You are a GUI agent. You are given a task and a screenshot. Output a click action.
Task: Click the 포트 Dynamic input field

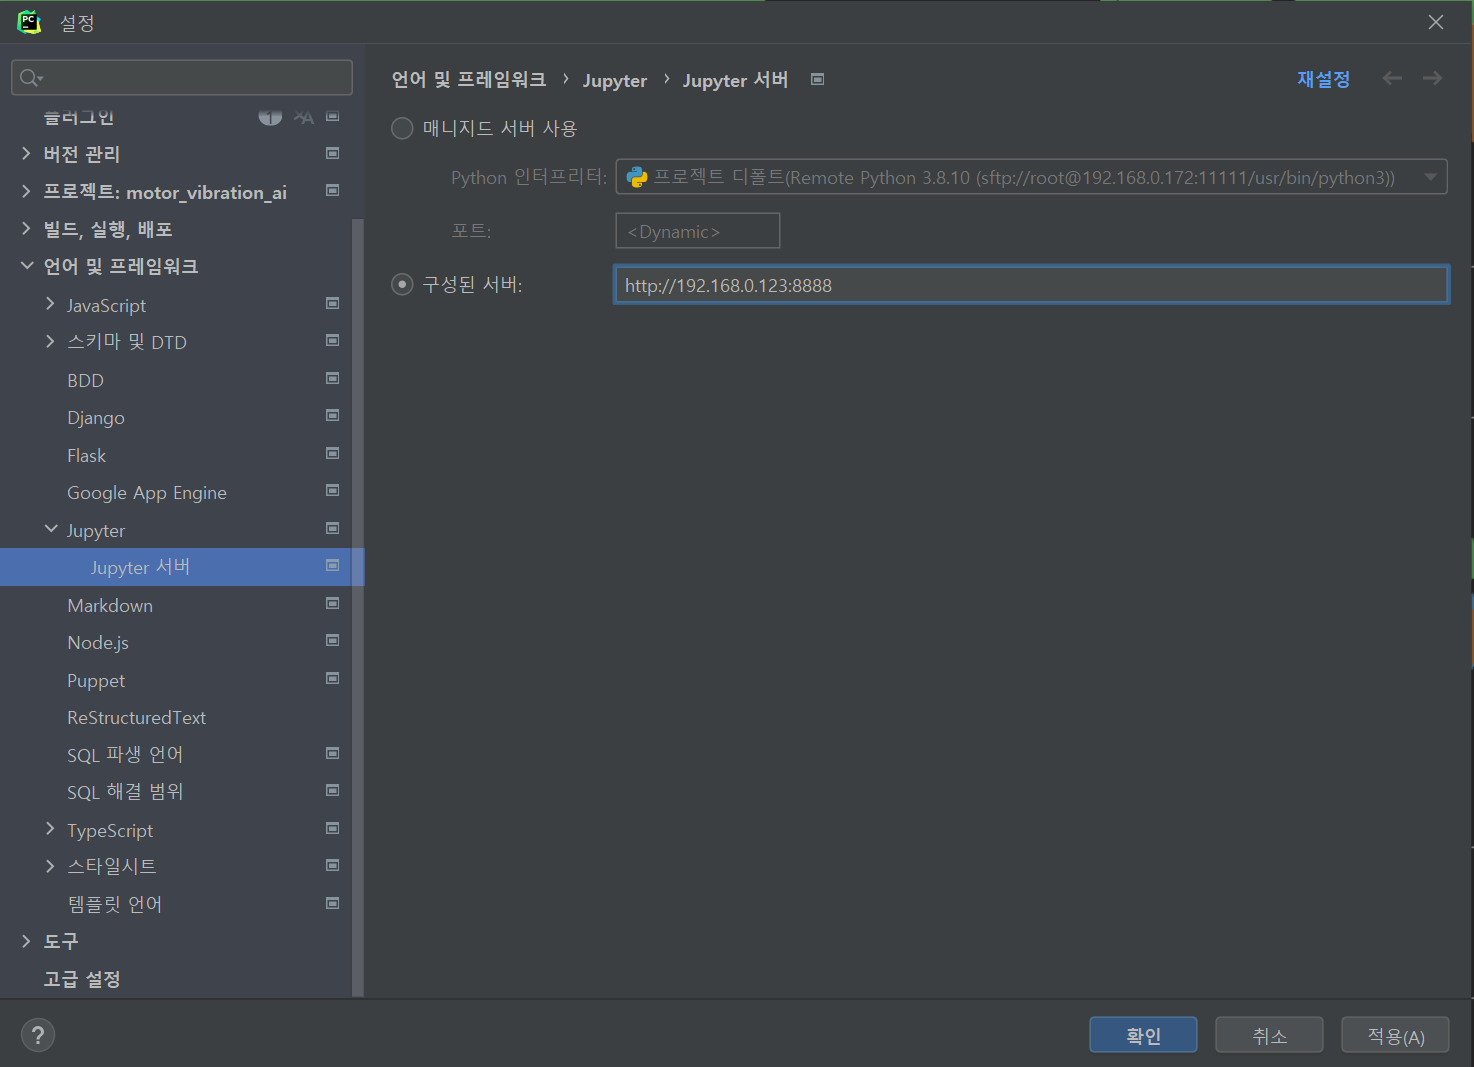pos(698,231)
